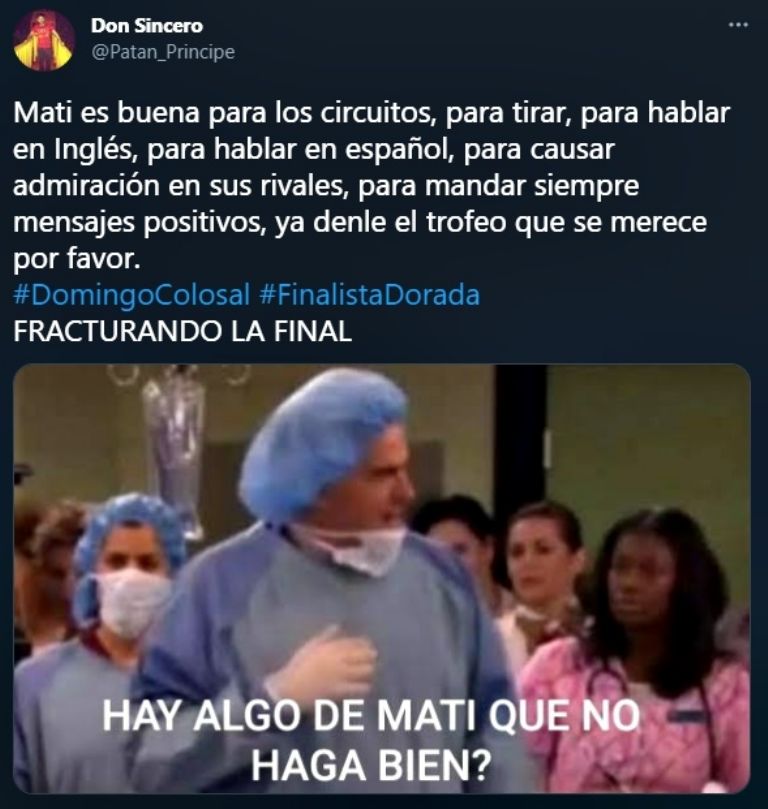Click the 'por favor.' text line

(77, 258)
